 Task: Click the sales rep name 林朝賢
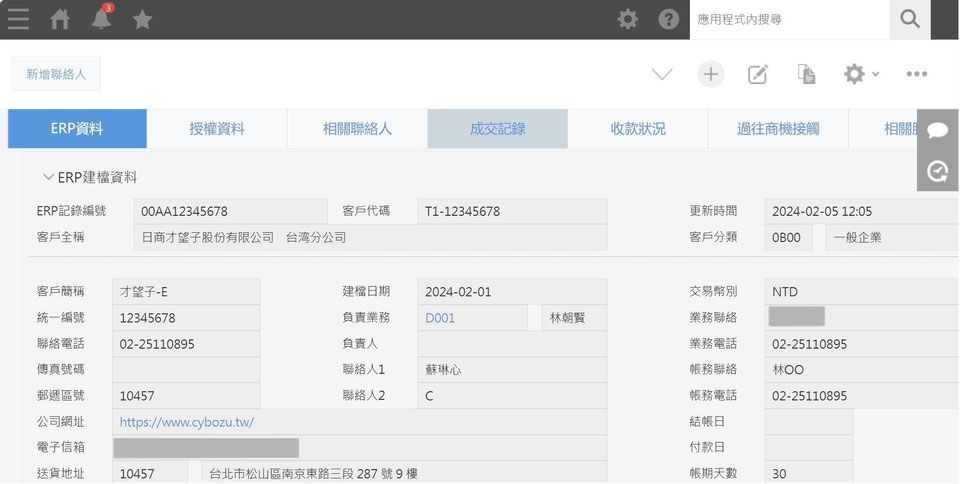tap(574, 318)
